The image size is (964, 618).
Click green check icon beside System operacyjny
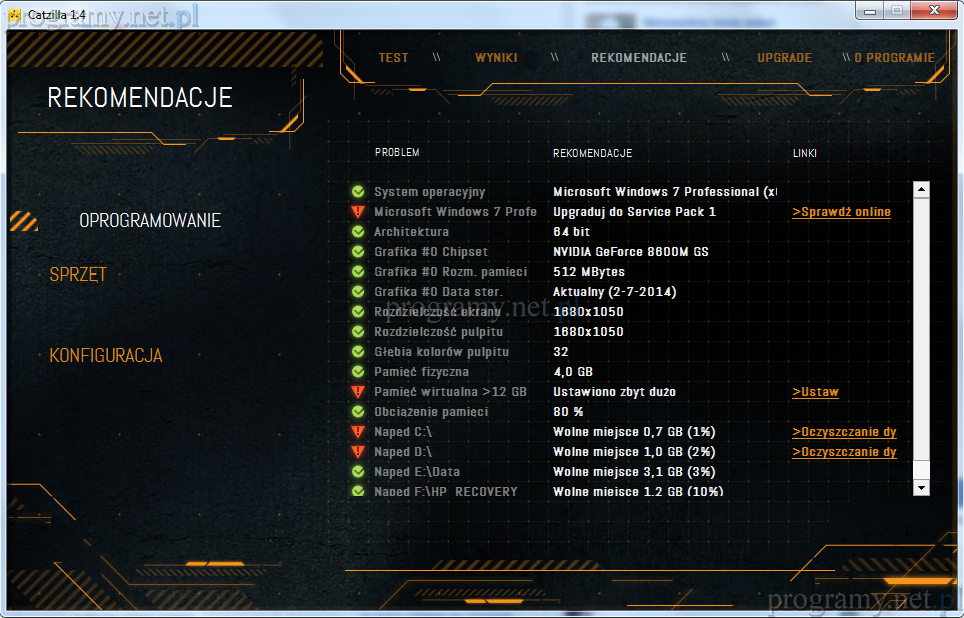(358, 192)
